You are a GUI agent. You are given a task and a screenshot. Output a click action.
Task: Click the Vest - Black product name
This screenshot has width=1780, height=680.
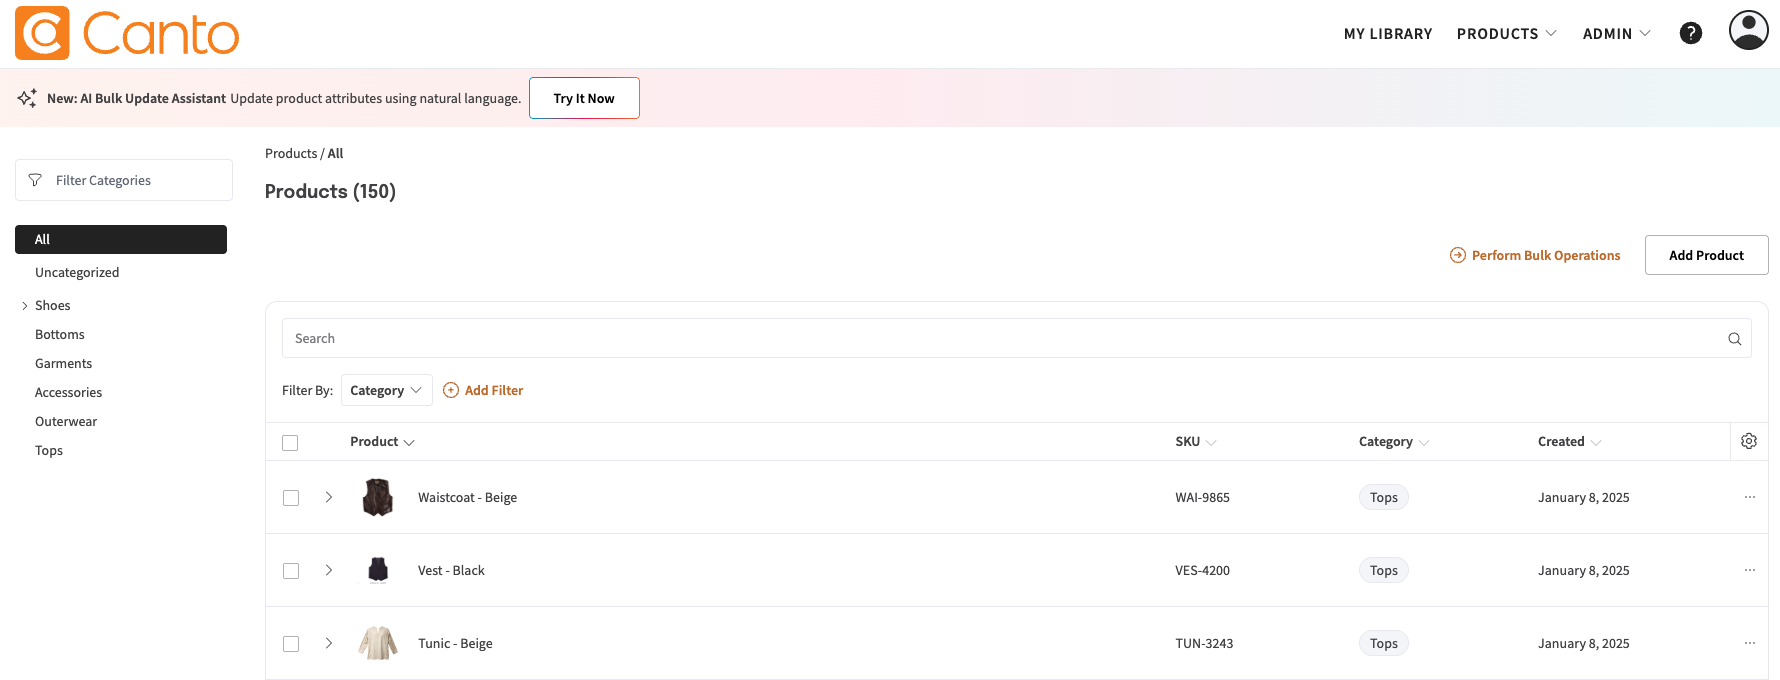point(451,570)
